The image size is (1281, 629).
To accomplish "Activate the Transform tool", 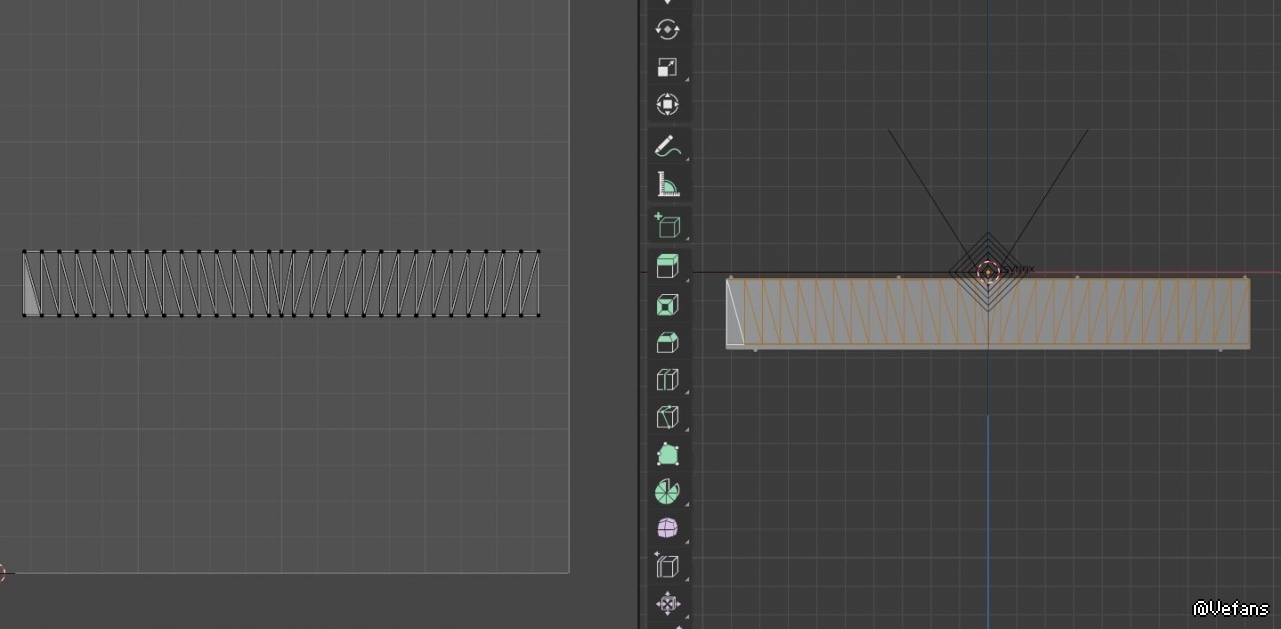I will click(x=667, y=104).
